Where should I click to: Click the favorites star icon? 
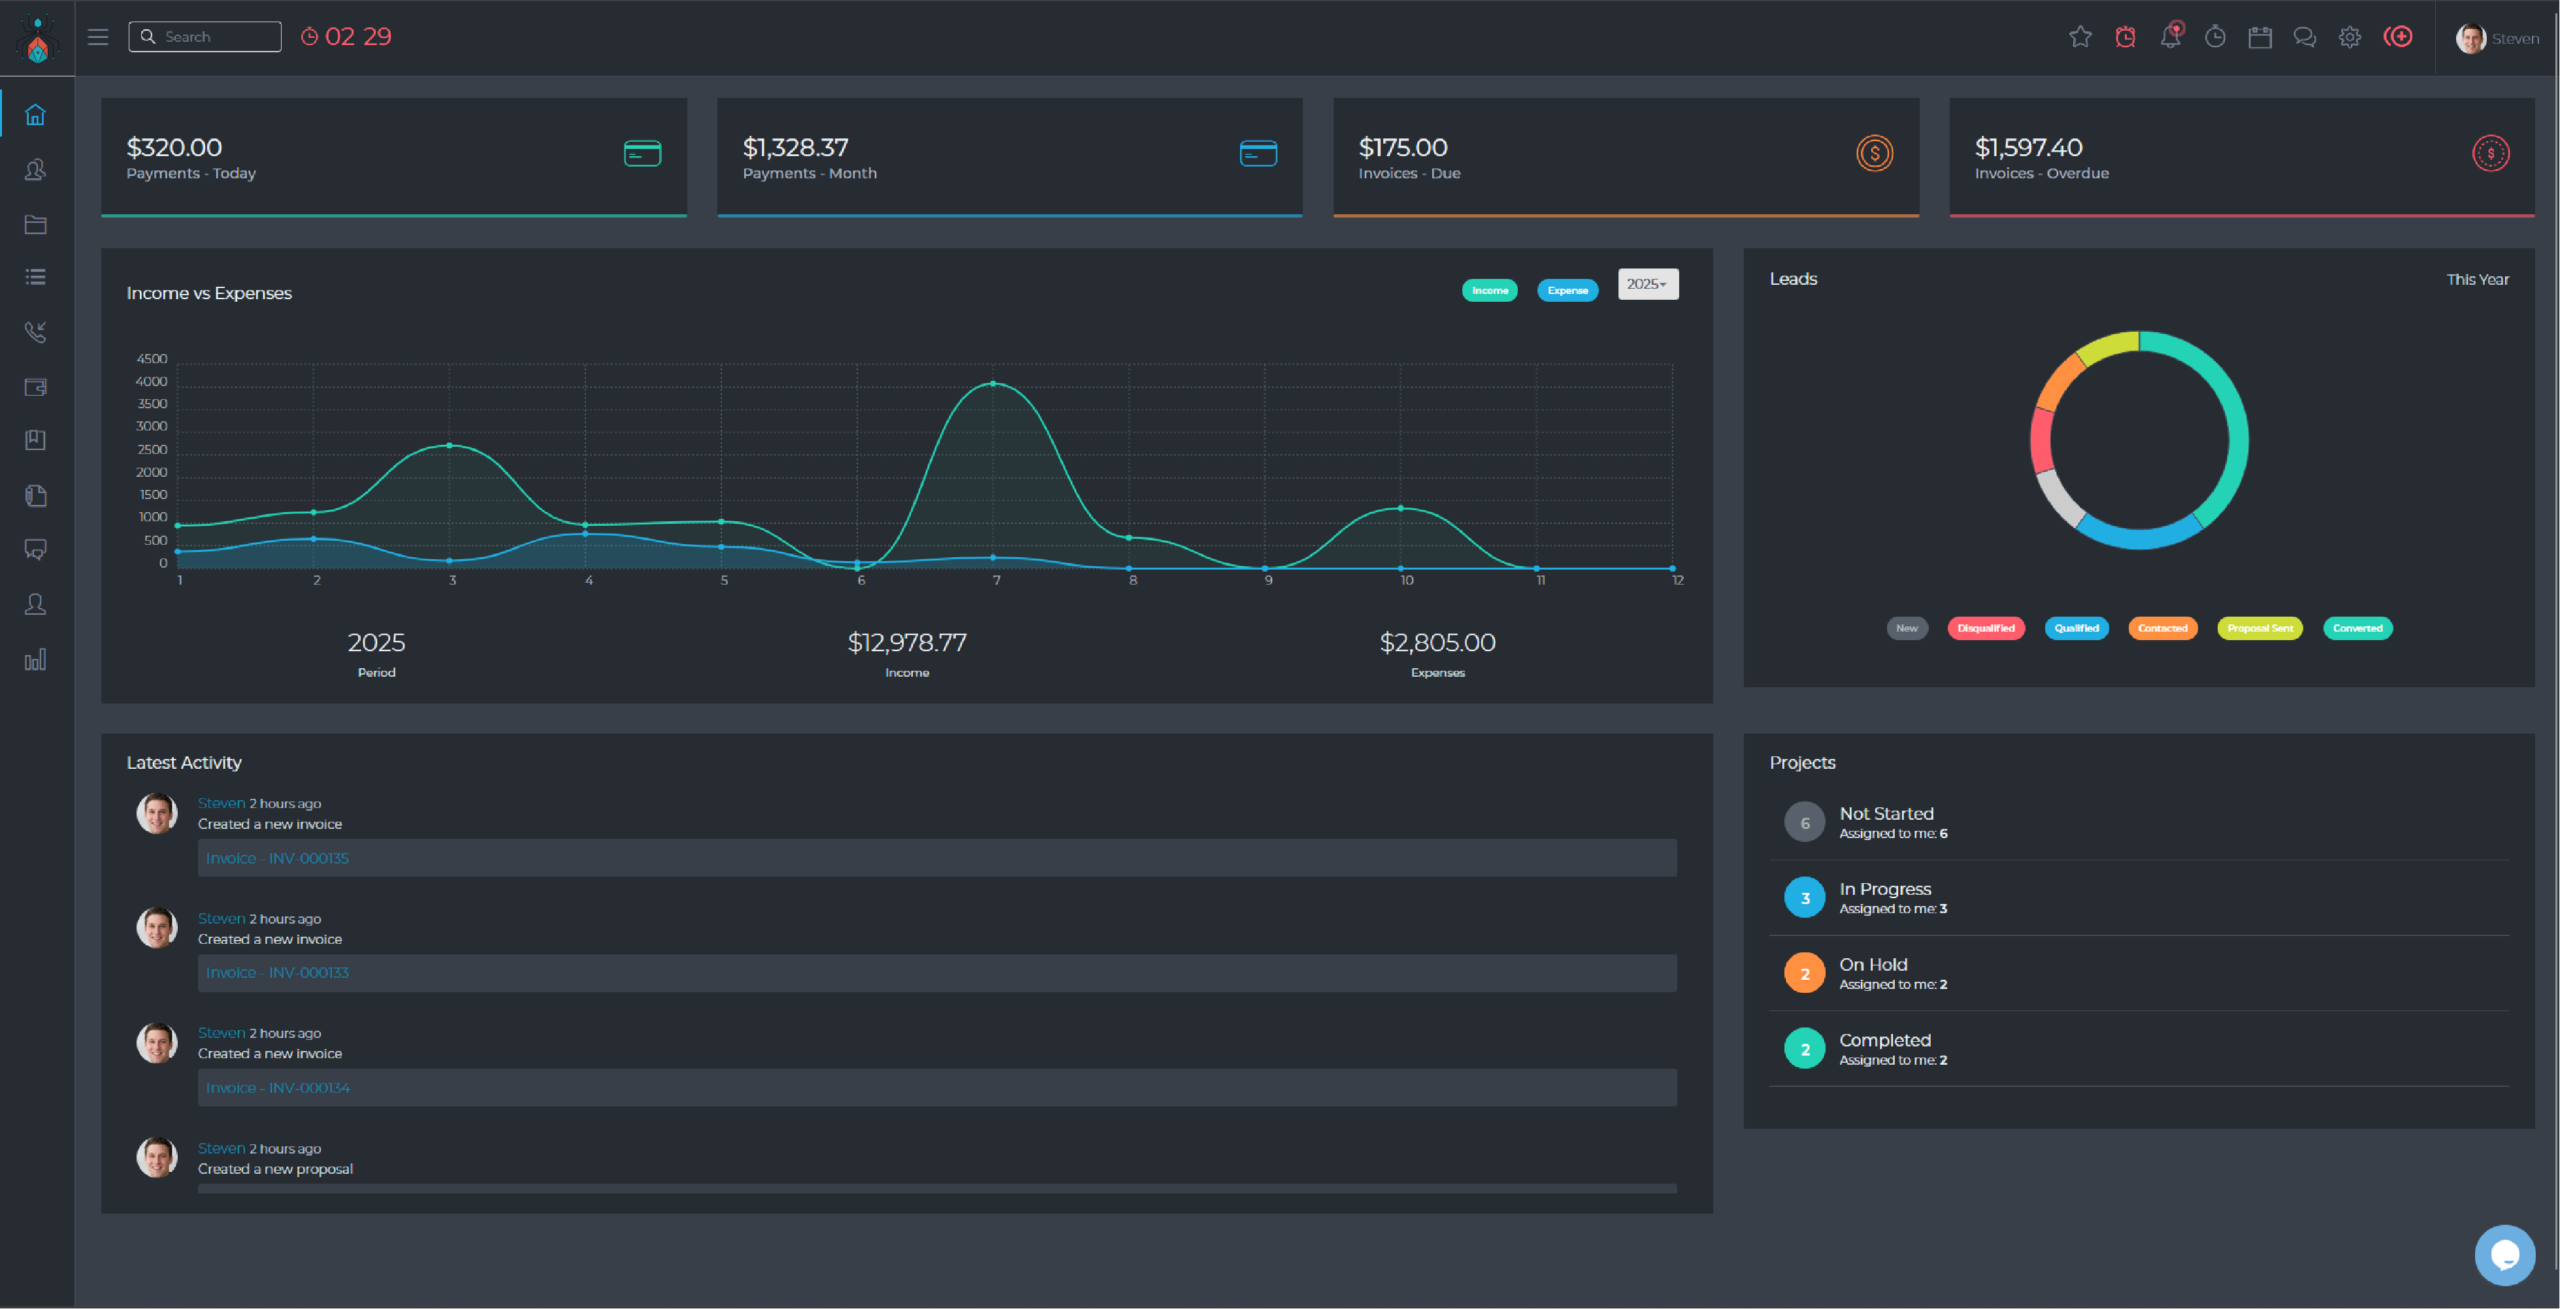click(2080, 37)
